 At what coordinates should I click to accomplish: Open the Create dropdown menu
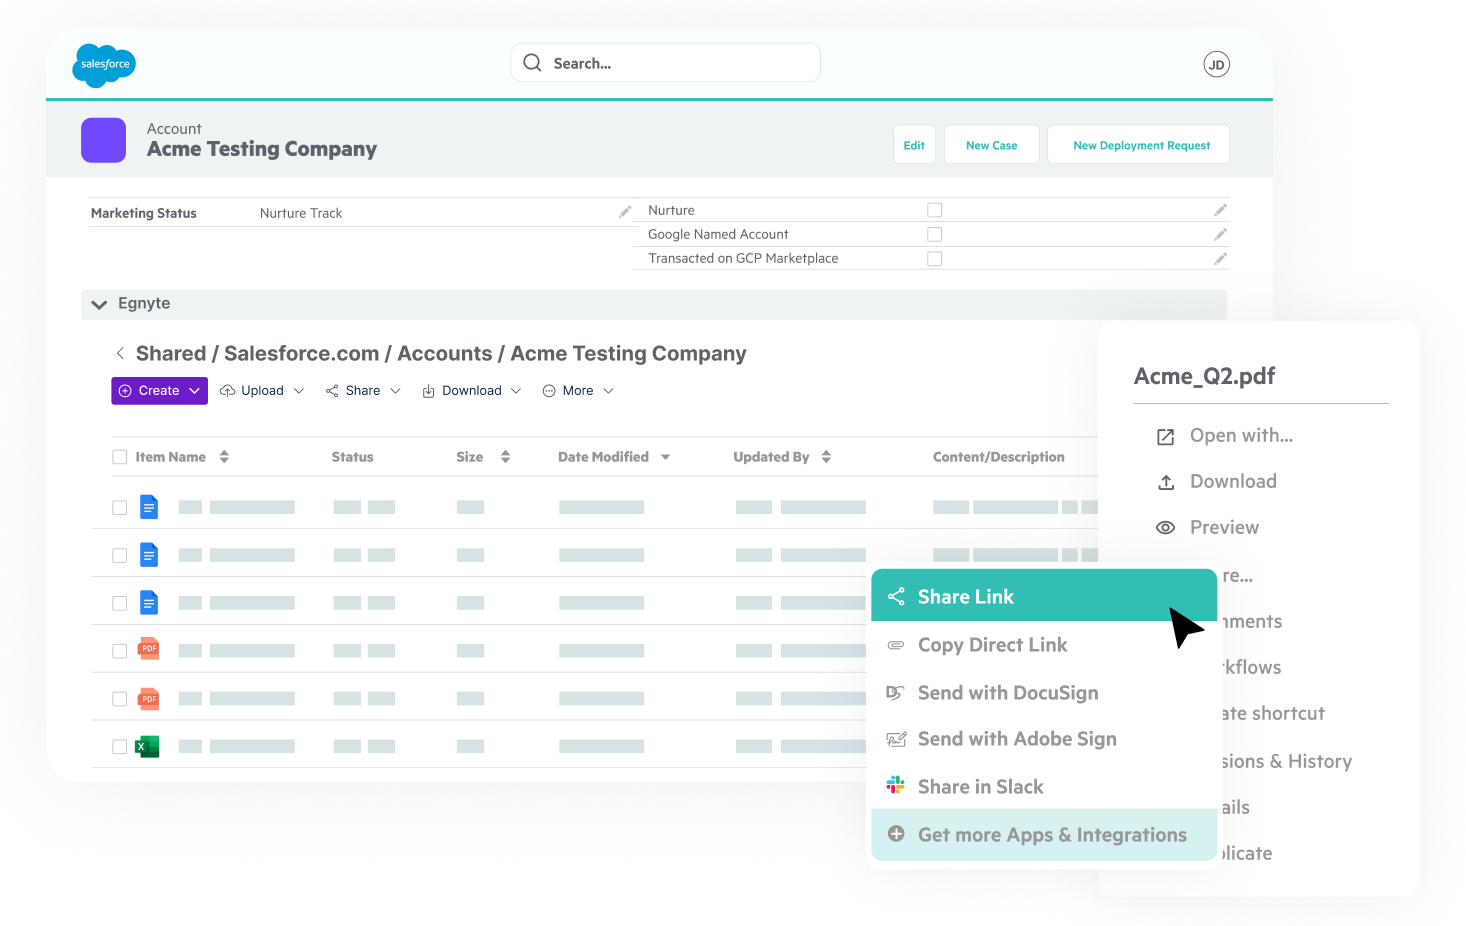coord(159,390)
